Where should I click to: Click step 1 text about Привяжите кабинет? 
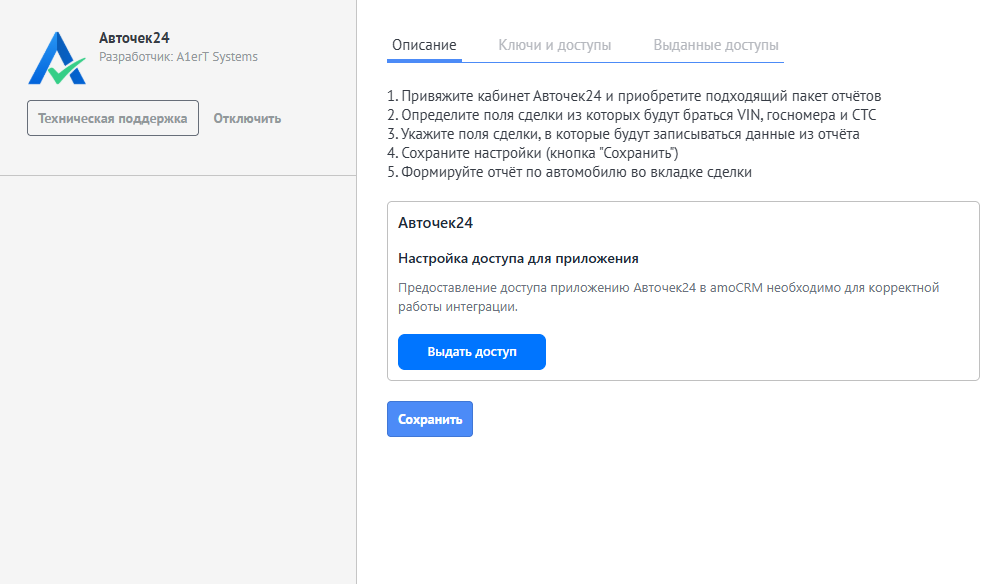(634, 96)
